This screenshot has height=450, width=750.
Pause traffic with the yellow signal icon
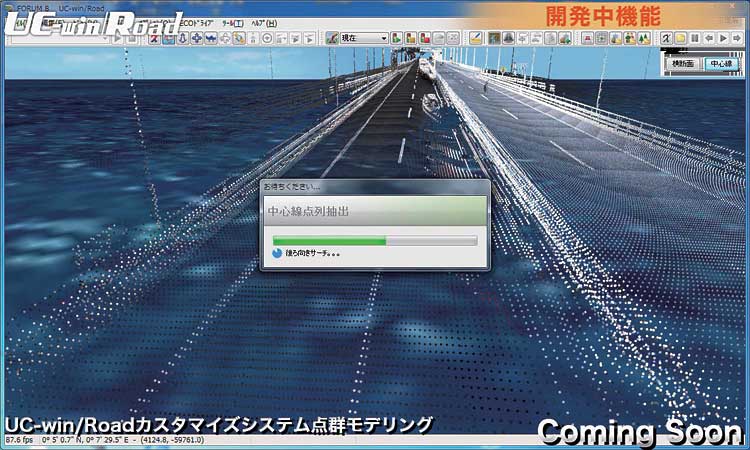(410, 38)
